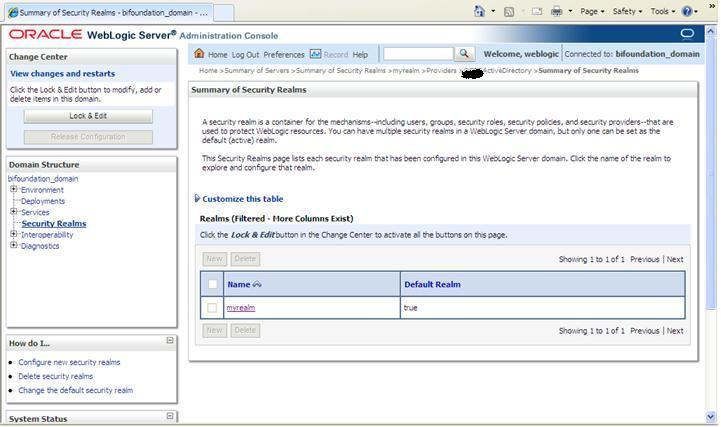Click the sort arrows icon beside Name column

point(257,284)
